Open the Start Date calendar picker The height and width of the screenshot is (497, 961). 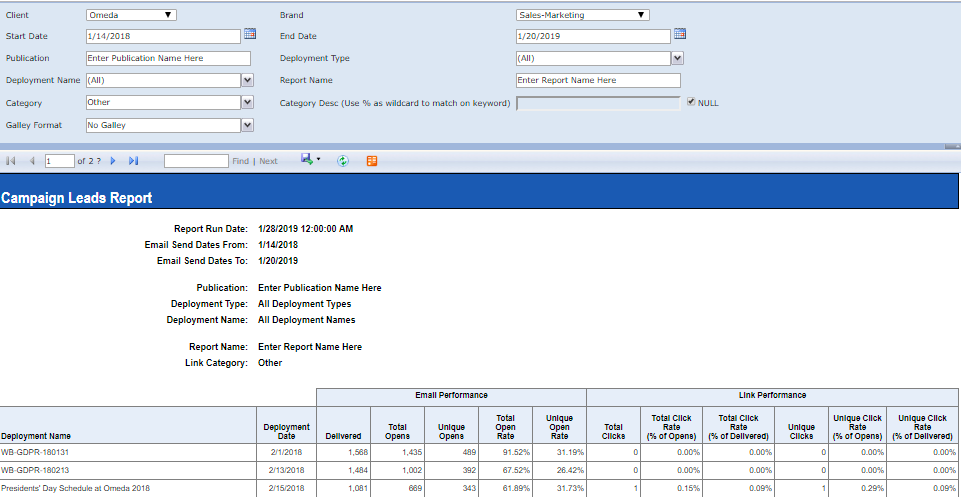click(251, 35)
